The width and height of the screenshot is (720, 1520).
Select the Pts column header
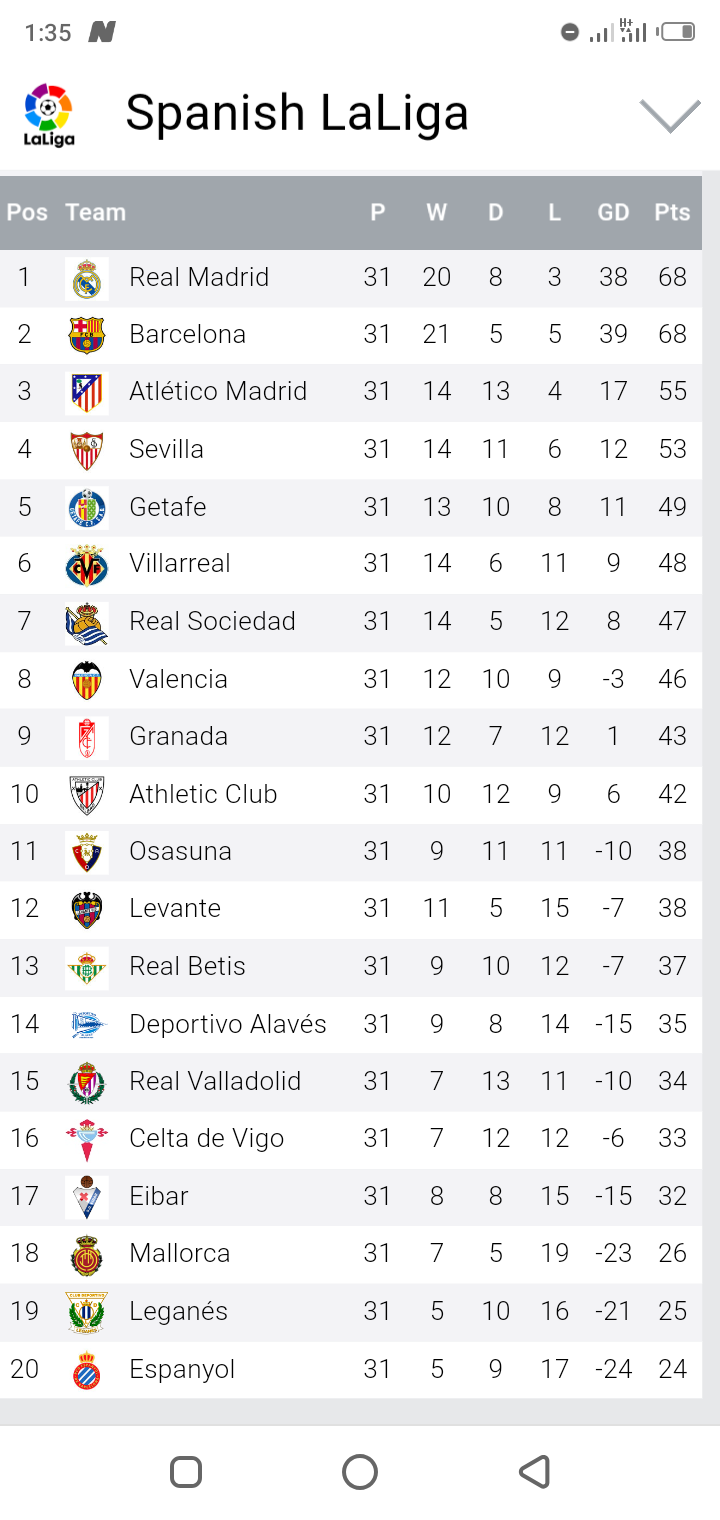coord(672,212)
